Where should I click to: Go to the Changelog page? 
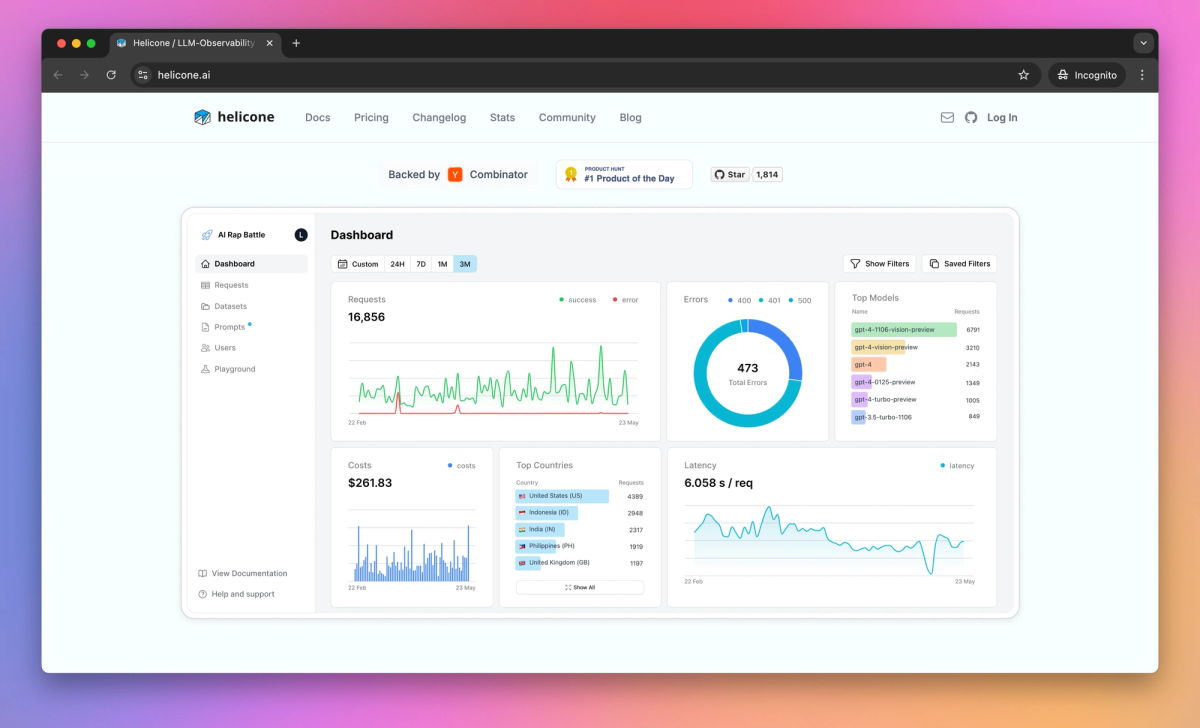[439, 117]
